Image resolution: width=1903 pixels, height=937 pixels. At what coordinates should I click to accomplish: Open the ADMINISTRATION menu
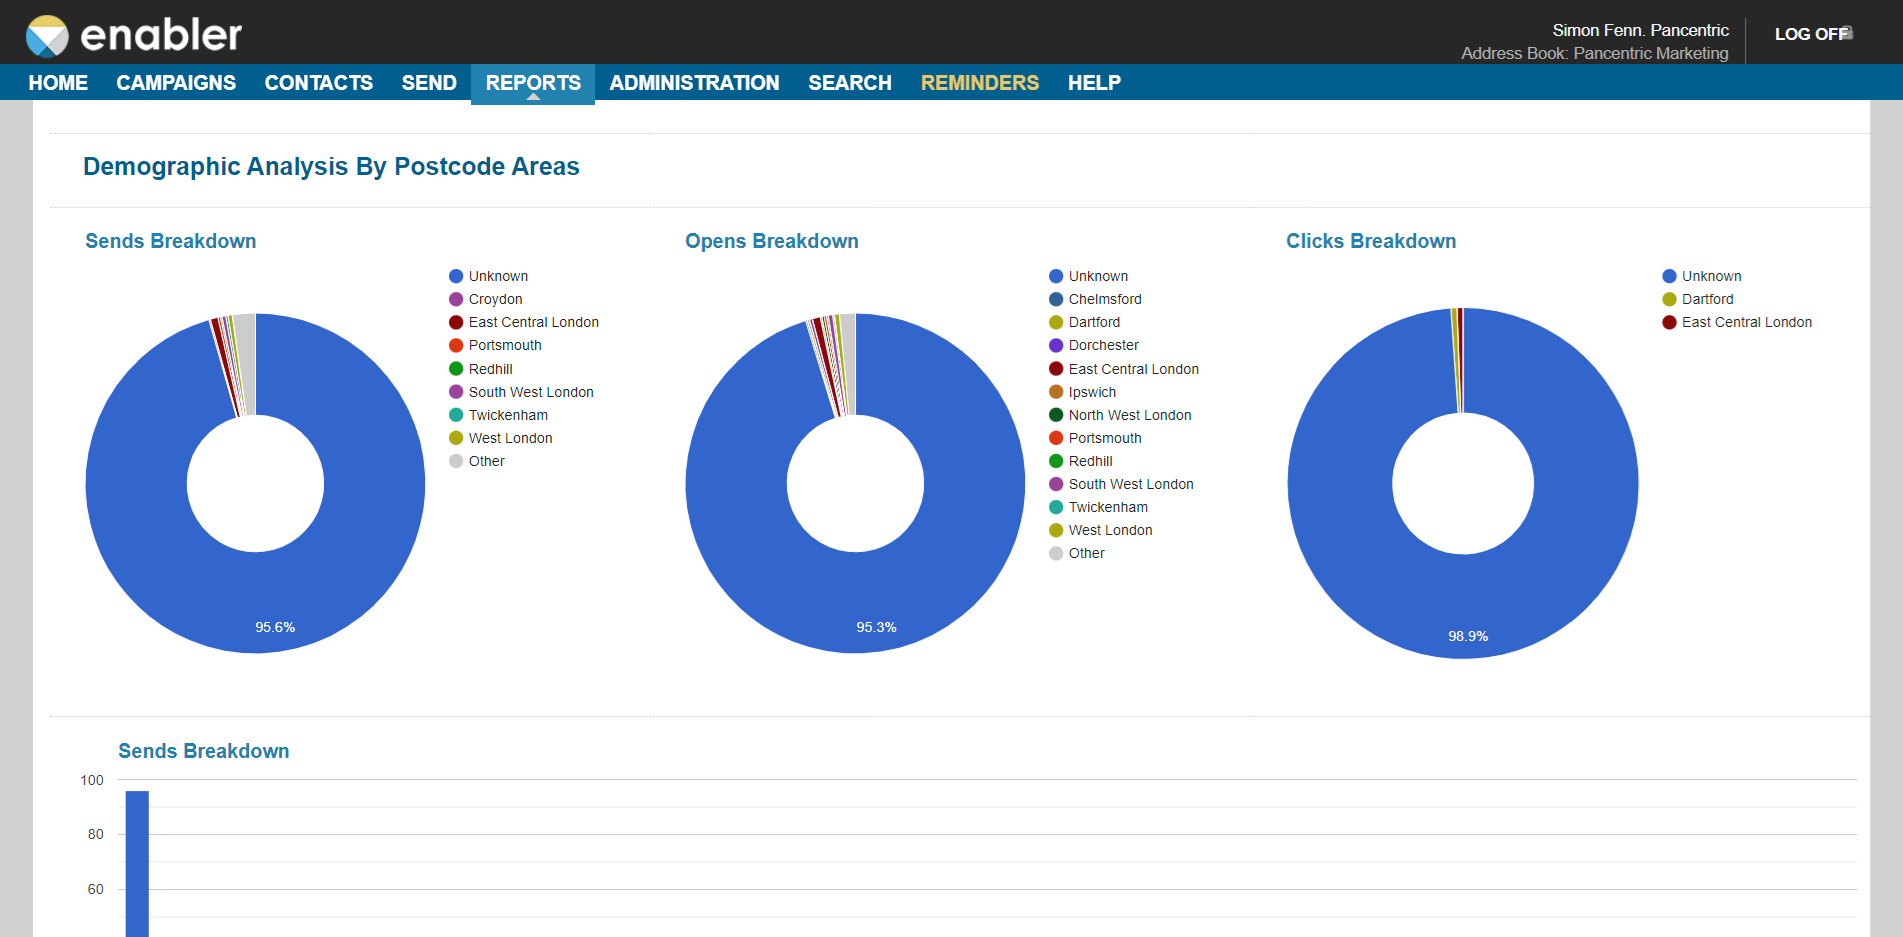pyautogui.click(x=694, y=83)
